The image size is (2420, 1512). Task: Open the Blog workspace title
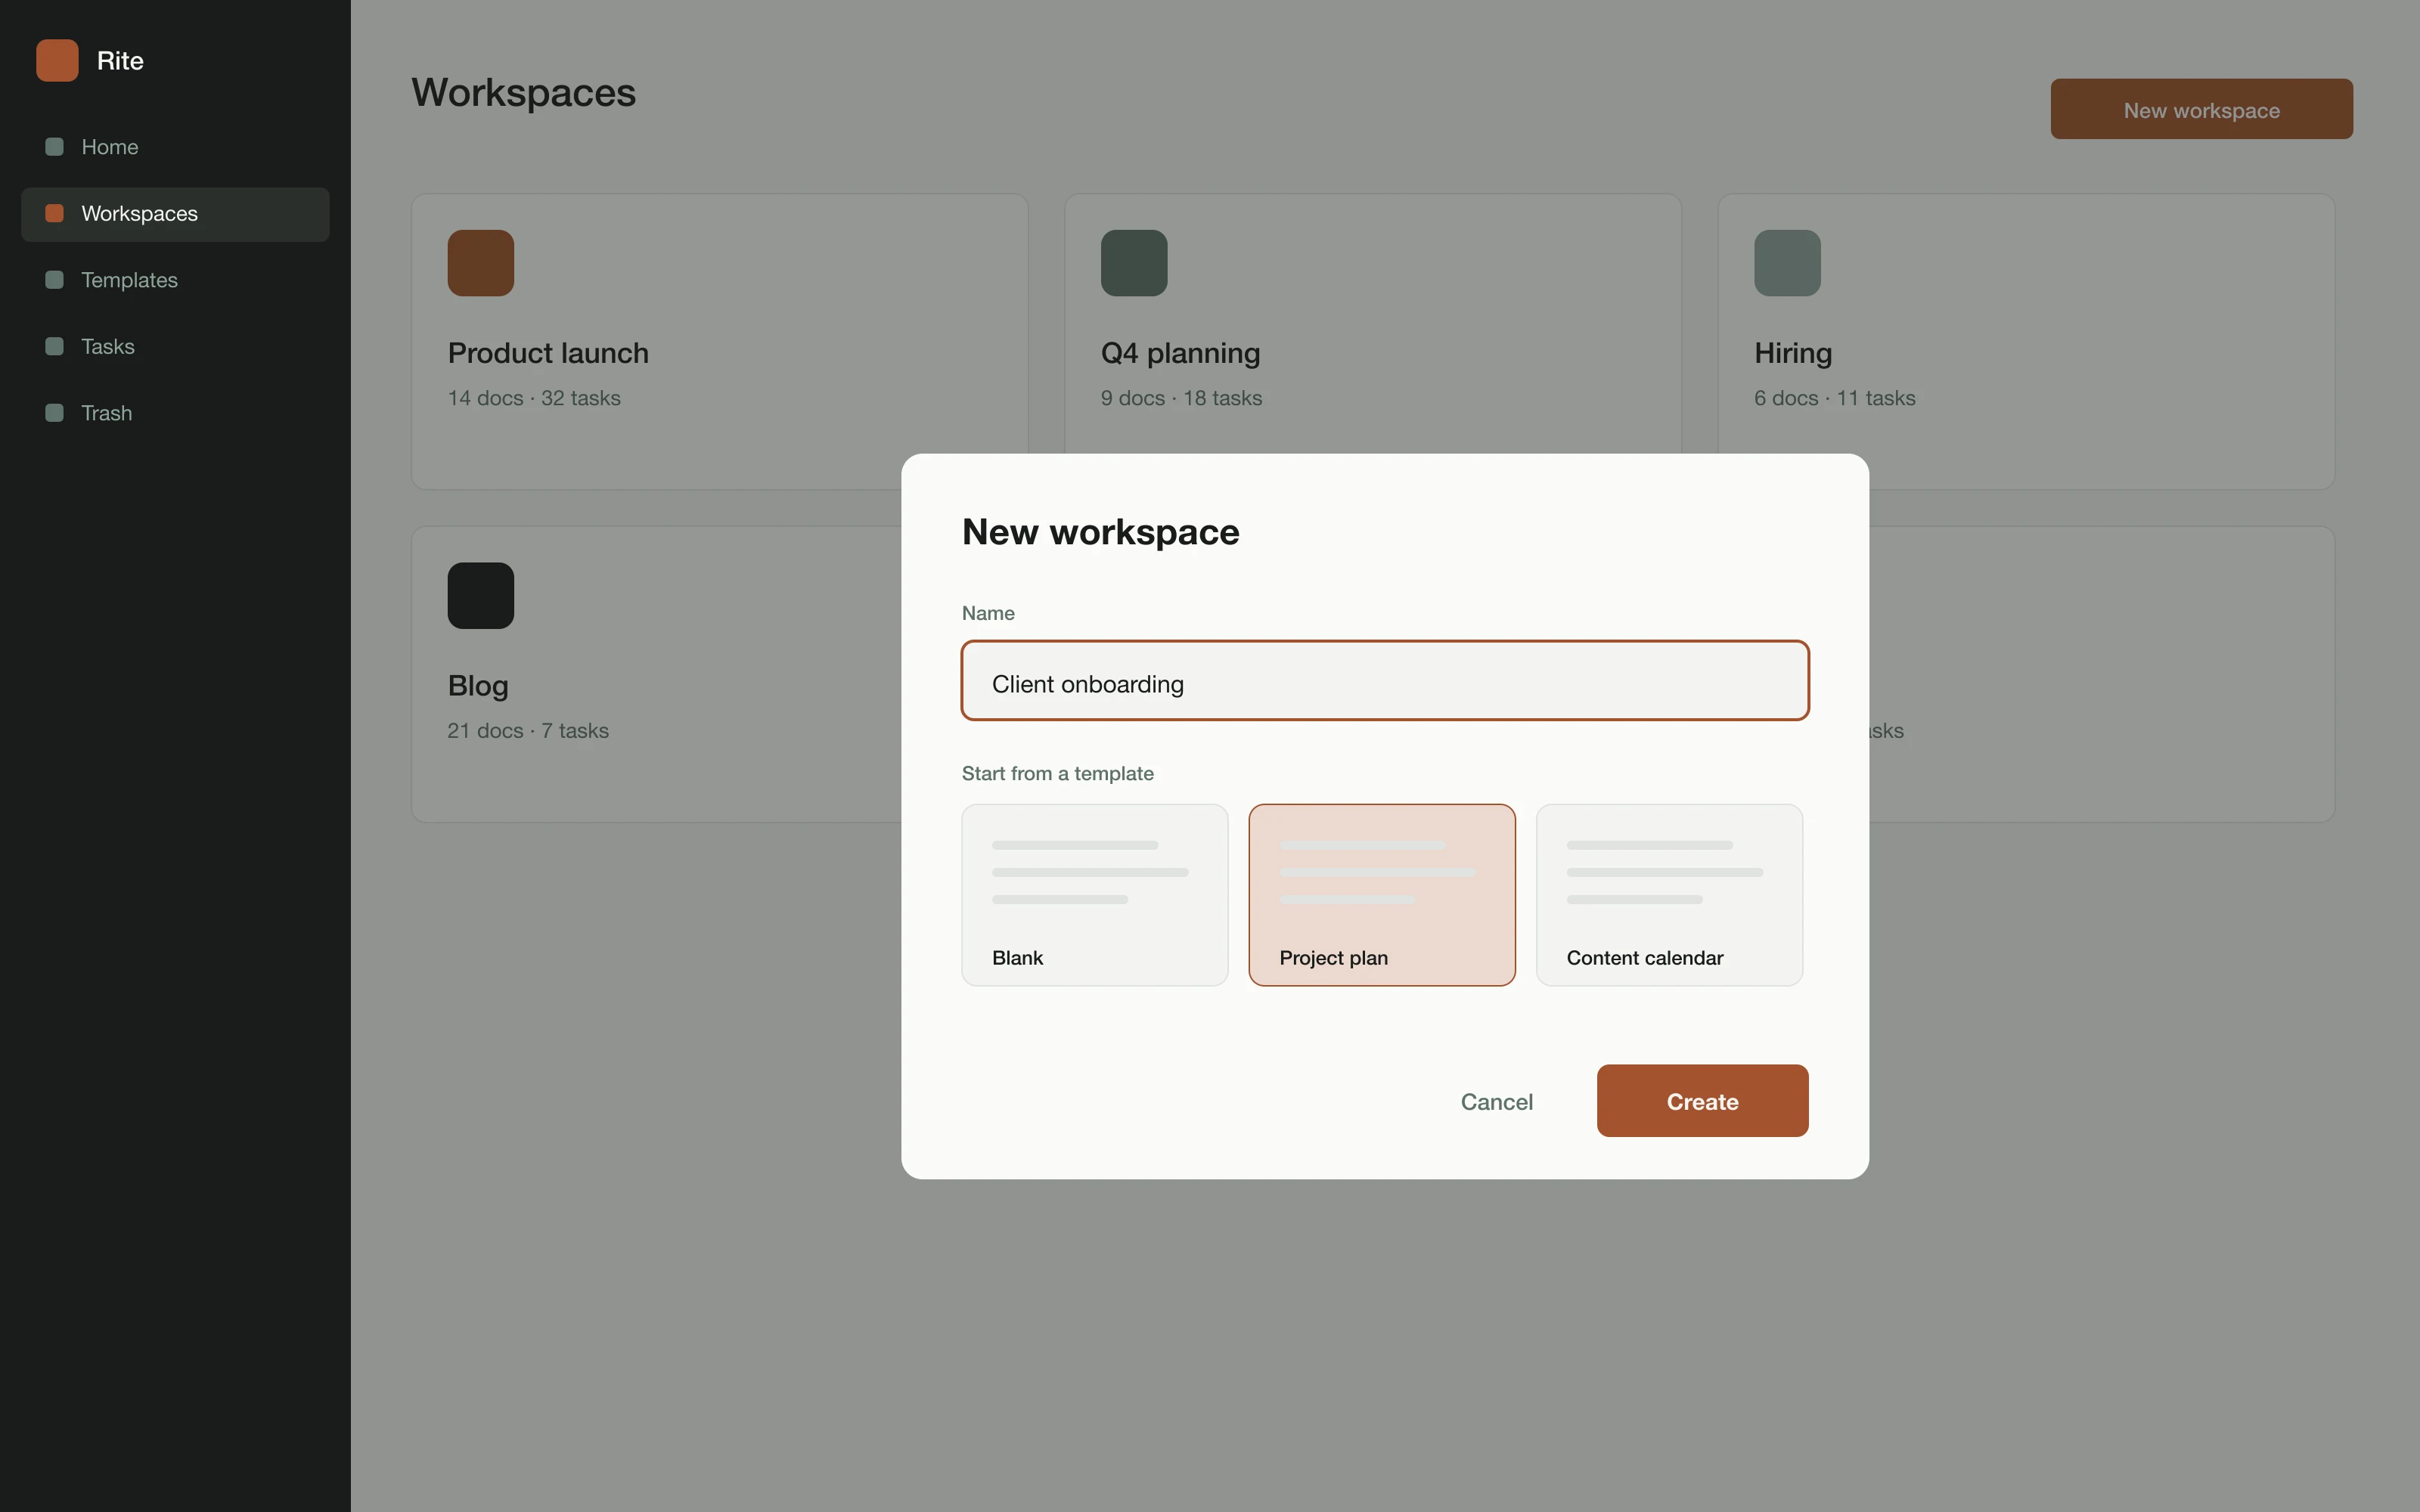[478, 686]
